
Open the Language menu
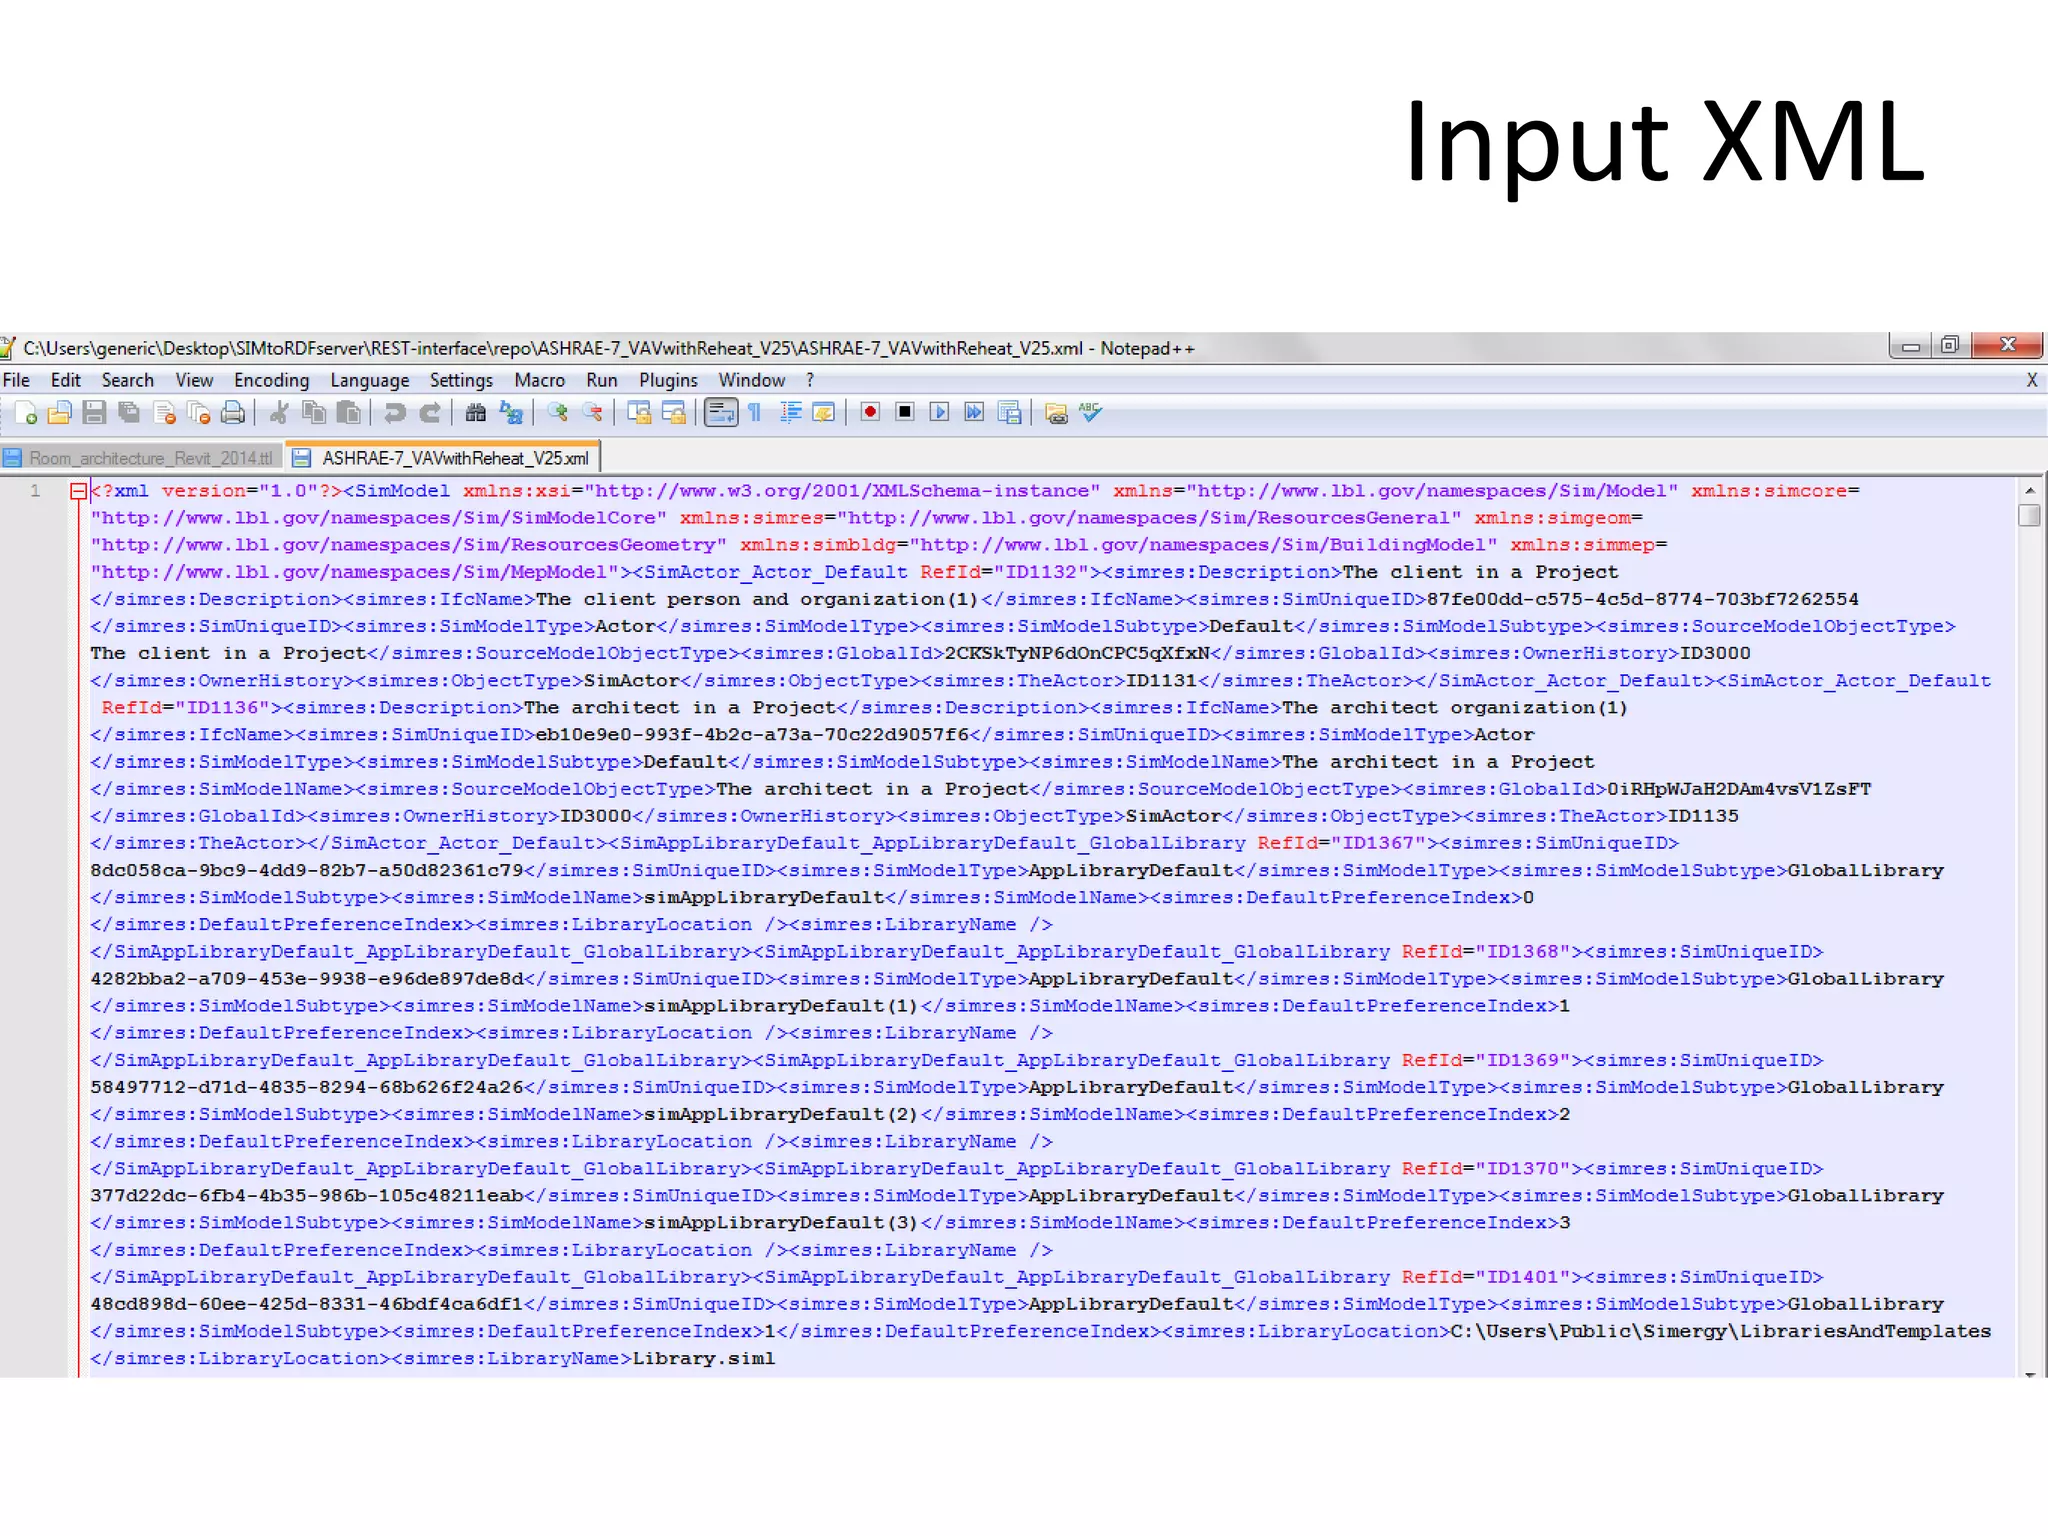(369, 380)
